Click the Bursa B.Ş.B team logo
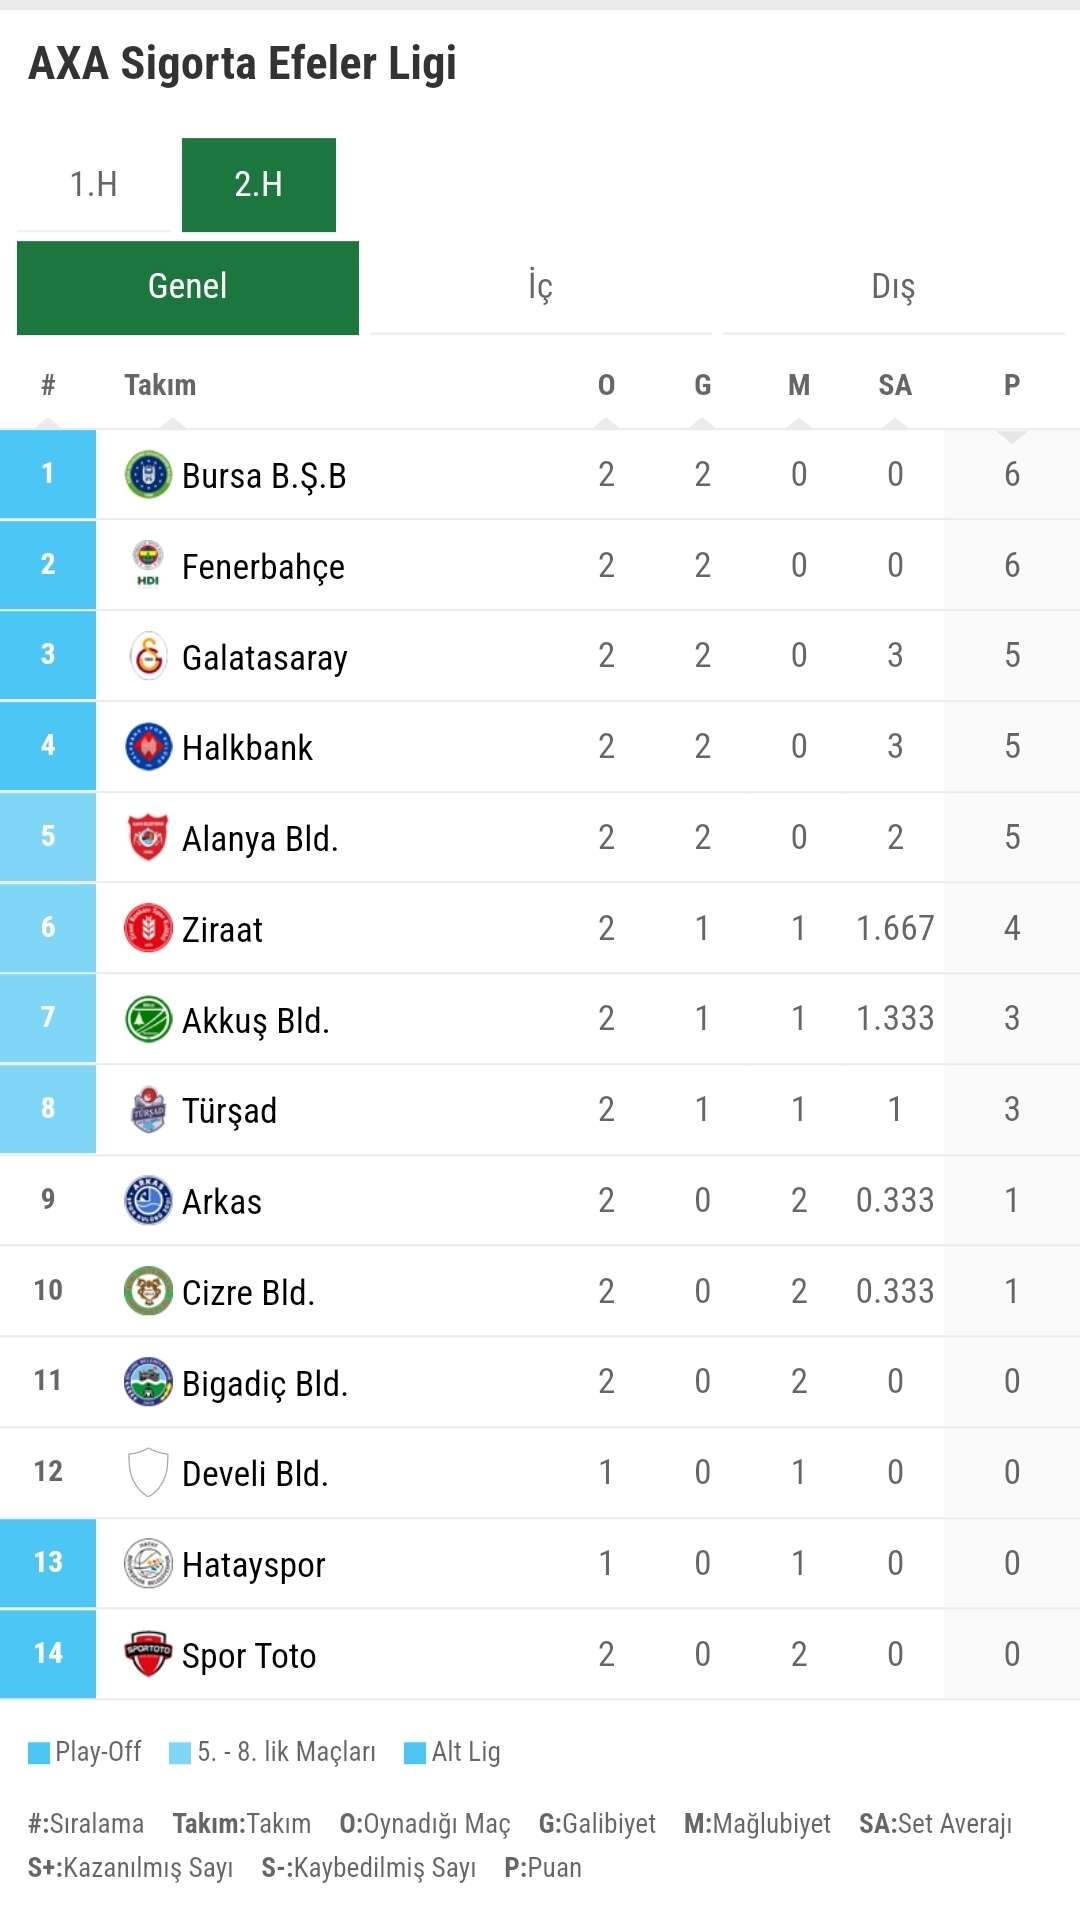This screenshot has height=1911, width=1080. [148, 475]
